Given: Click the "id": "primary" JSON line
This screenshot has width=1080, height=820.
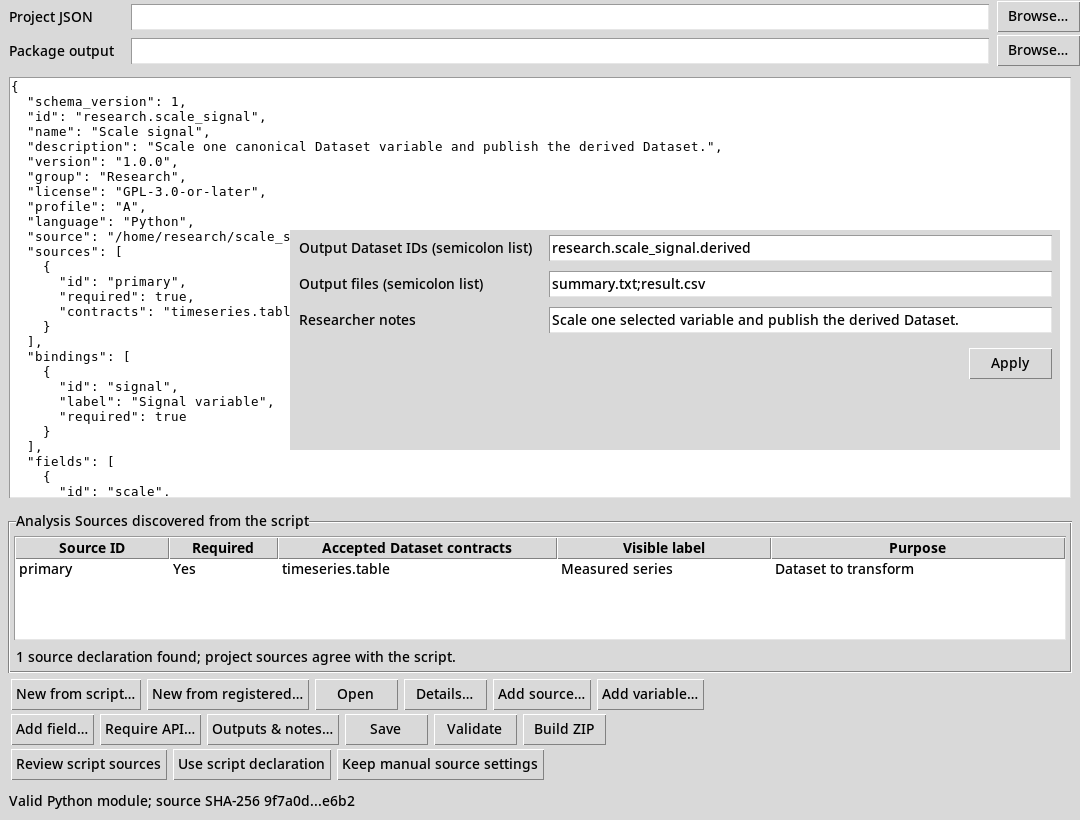Looking at the screenshot, I should click(x=123, y=282).
